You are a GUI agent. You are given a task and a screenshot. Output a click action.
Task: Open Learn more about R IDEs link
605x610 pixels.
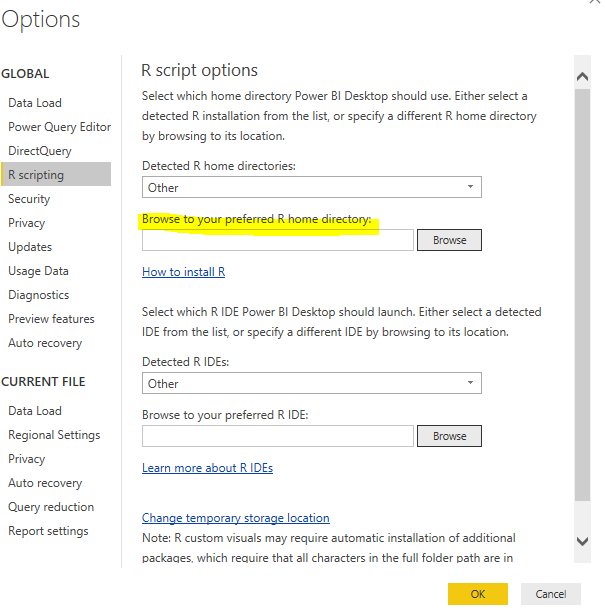tap(207, 468)
